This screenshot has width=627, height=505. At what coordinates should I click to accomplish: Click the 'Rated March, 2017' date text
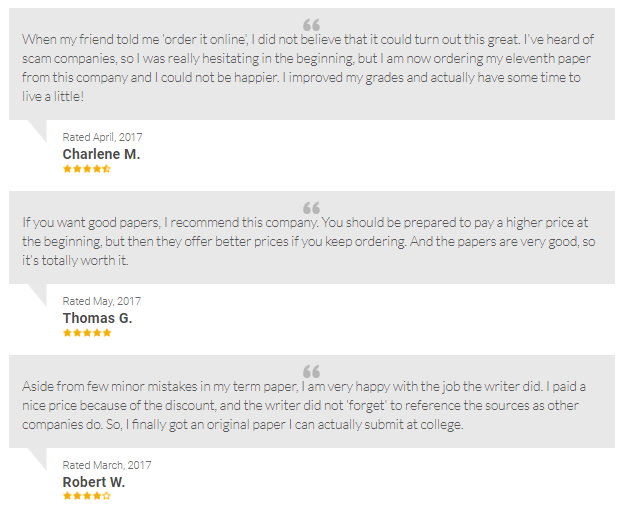107,465
